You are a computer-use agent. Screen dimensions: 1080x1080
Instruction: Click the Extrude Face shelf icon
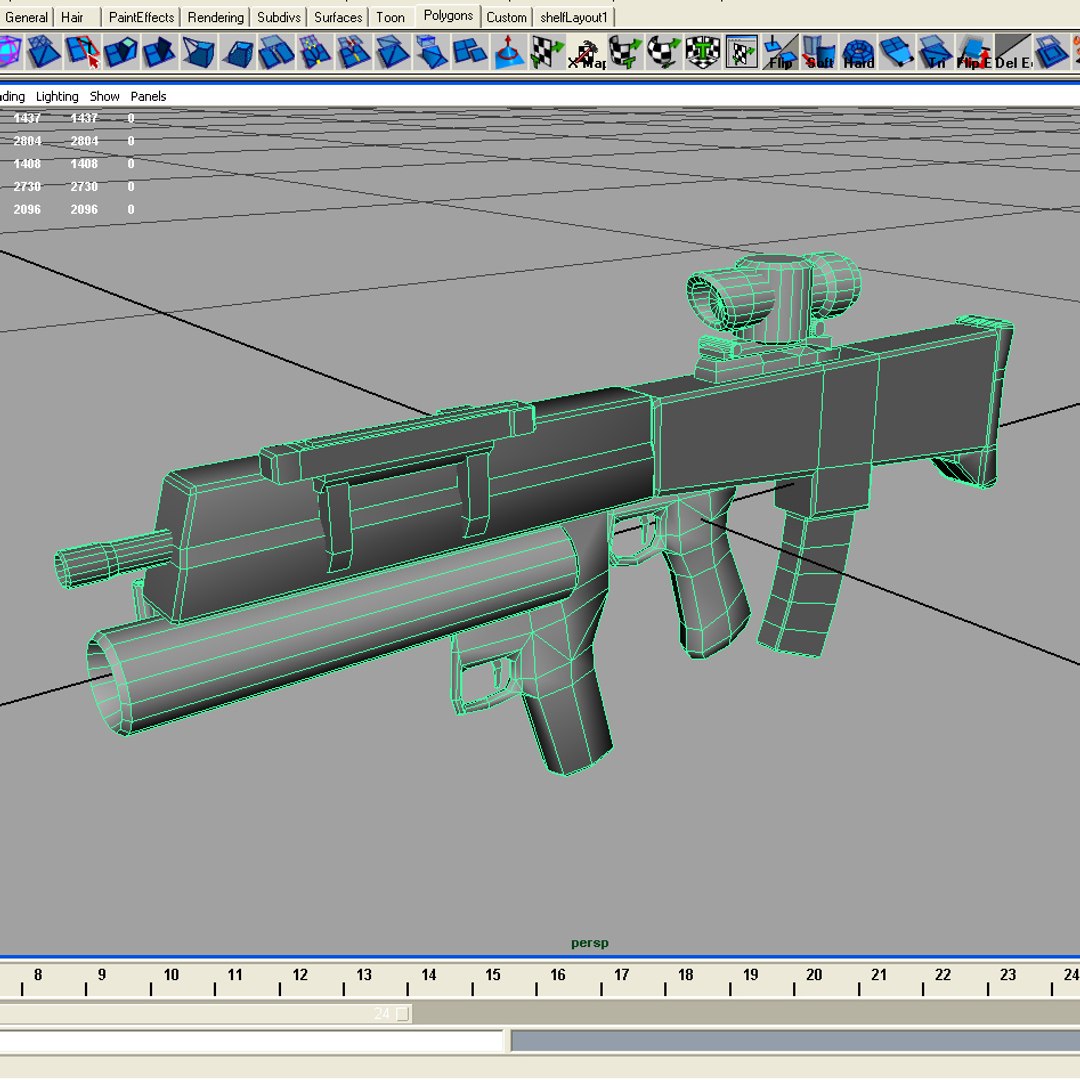point(121,52)
